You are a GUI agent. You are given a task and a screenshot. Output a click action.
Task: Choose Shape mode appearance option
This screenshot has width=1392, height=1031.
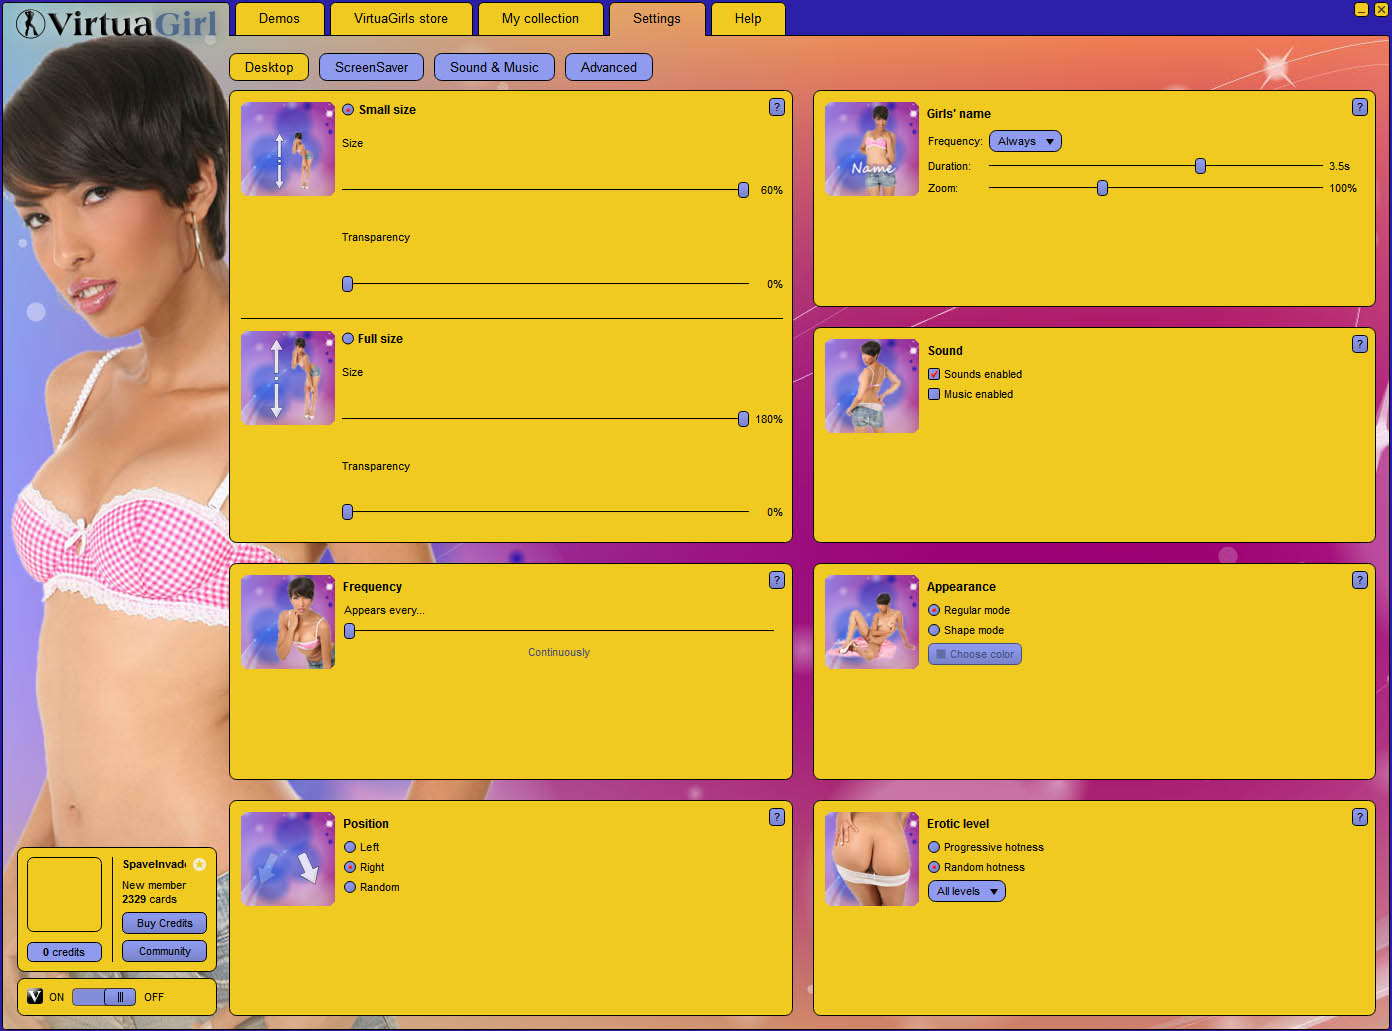tap(934, 630)
